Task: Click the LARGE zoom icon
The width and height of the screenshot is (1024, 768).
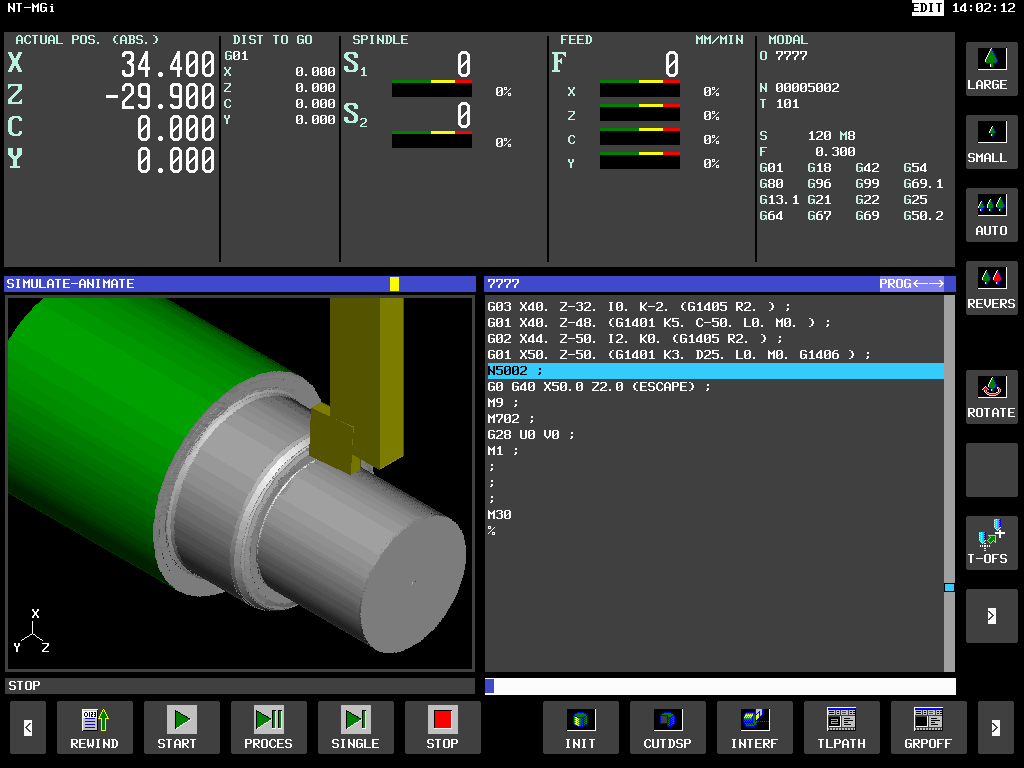Action: [991, 68]
